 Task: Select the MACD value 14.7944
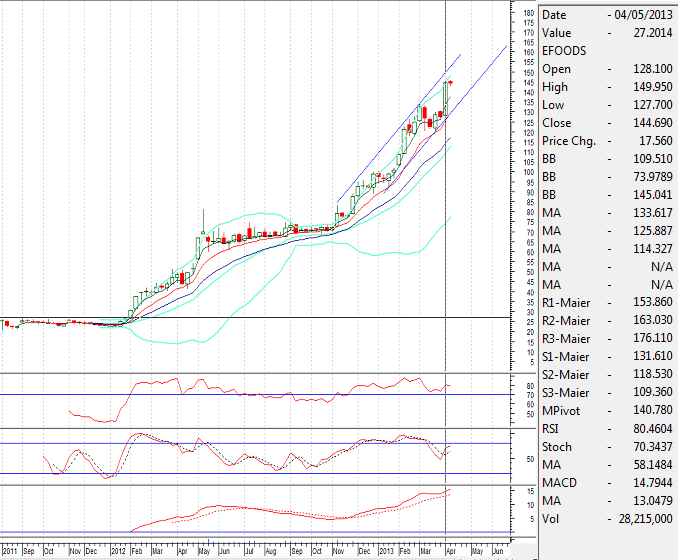pyautogui.click(x=643, y=483)
